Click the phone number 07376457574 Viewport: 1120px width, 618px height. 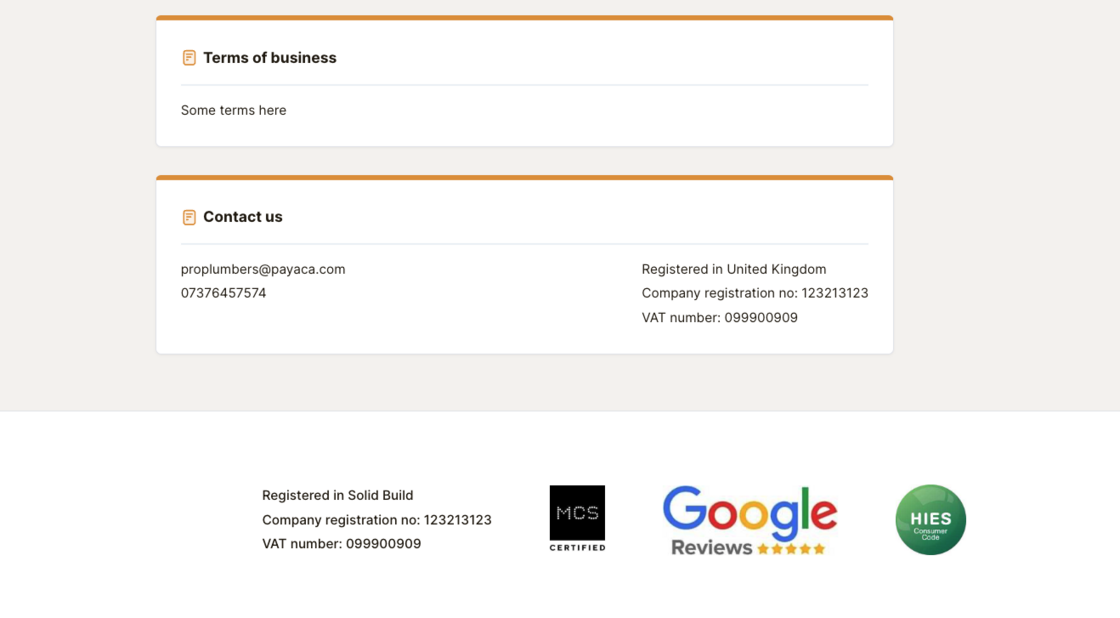224,293
